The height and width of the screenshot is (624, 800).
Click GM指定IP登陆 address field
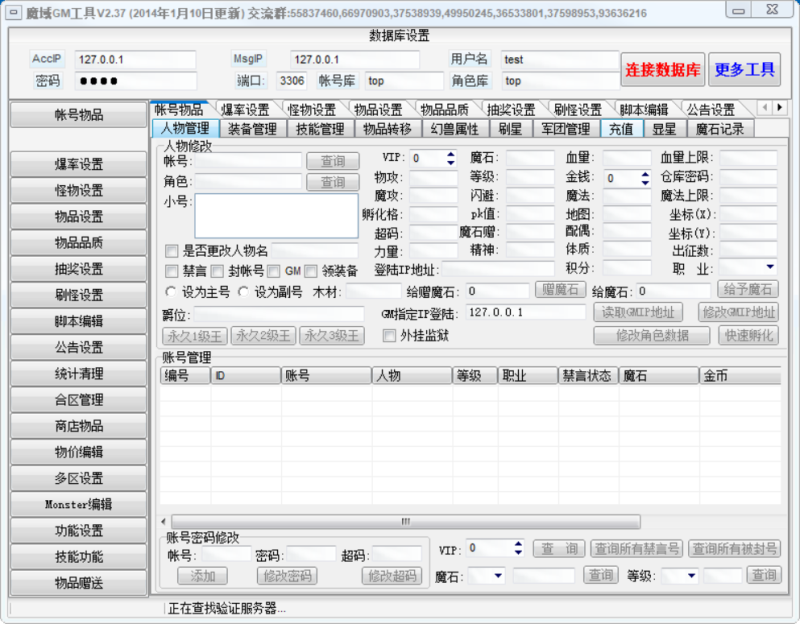pyautogui.click(x=526, y=312)
